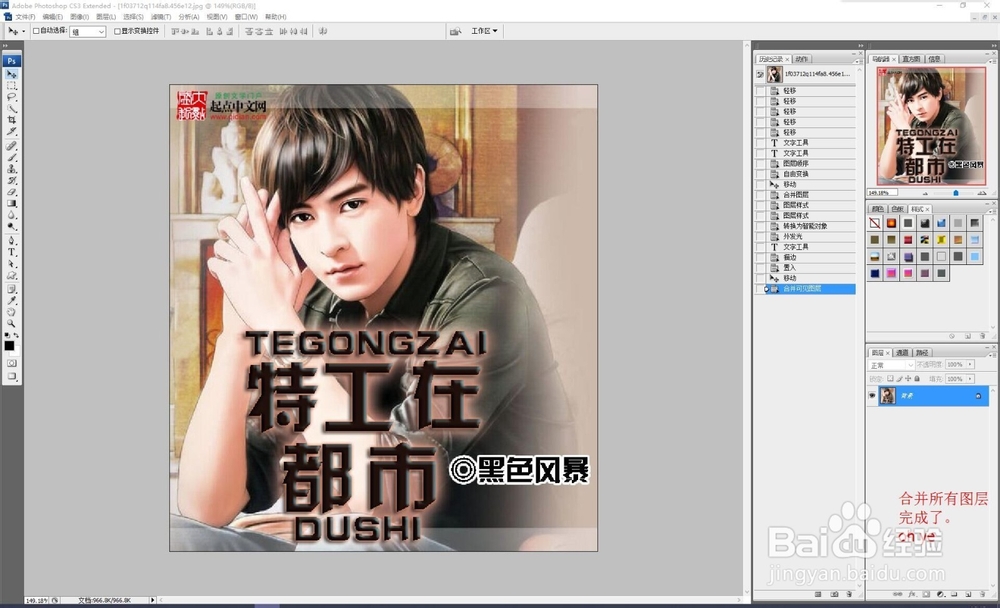This screenshot has width=1000, height=608.
Task: Select the Zoom tool in toolbox
Action: tap(11, 323)
